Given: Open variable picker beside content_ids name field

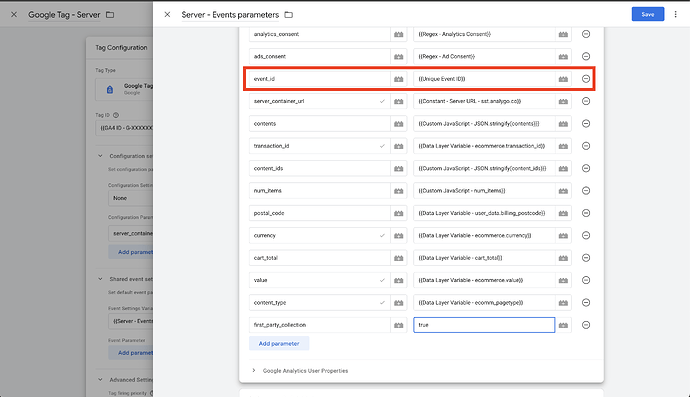Looking at the screenshot, I should pyautogui.click(x=399, y=169).
